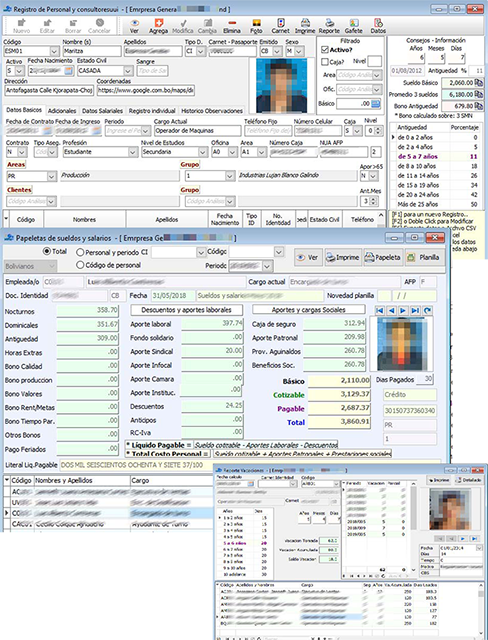Click the Apellidos column header in Registro grid
Viewport: 488px width, 640px height.
click(x=167, y=220)
